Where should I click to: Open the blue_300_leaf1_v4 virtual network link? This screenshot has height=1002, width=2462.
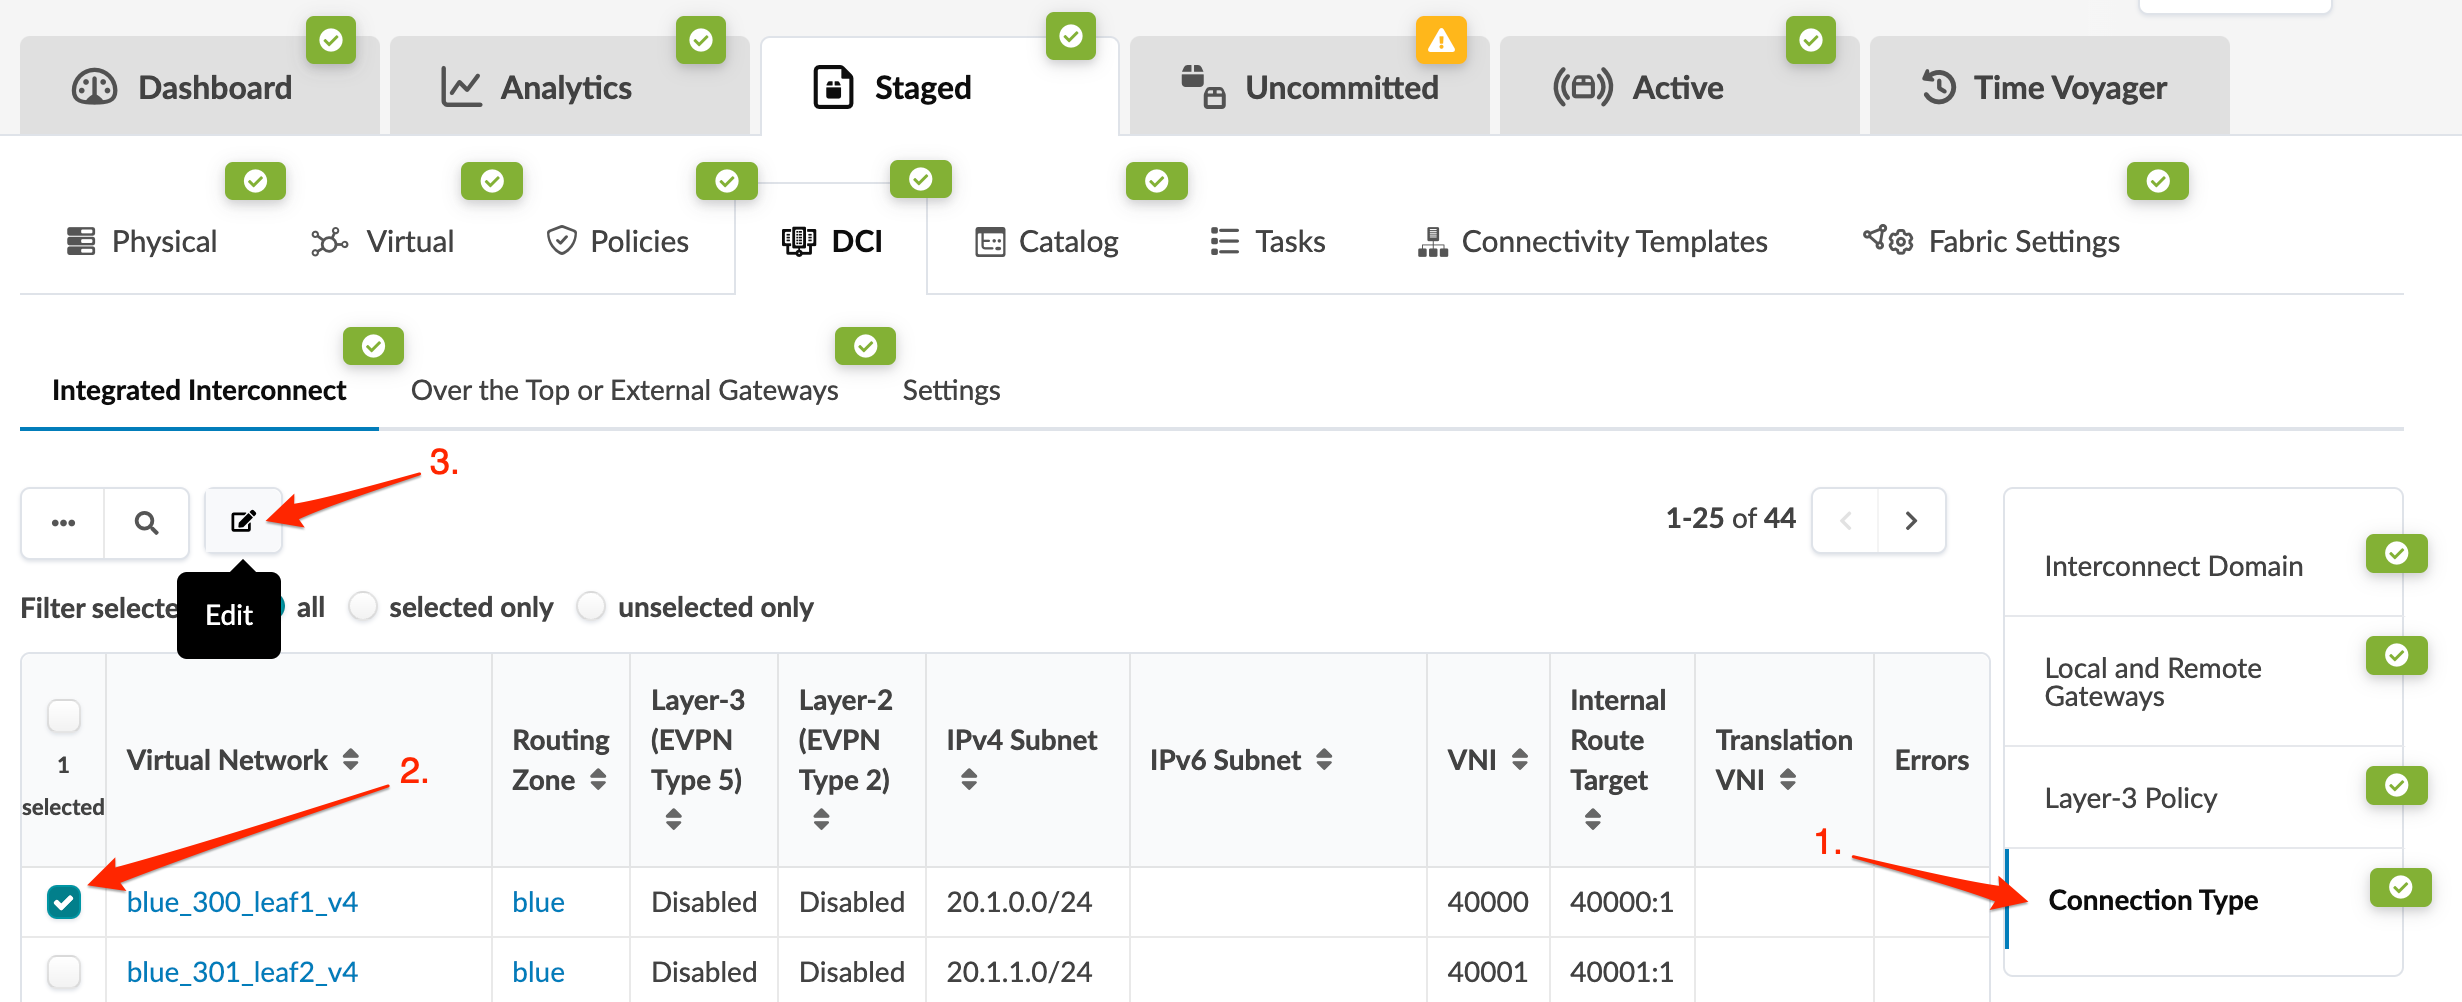point(242,902)
